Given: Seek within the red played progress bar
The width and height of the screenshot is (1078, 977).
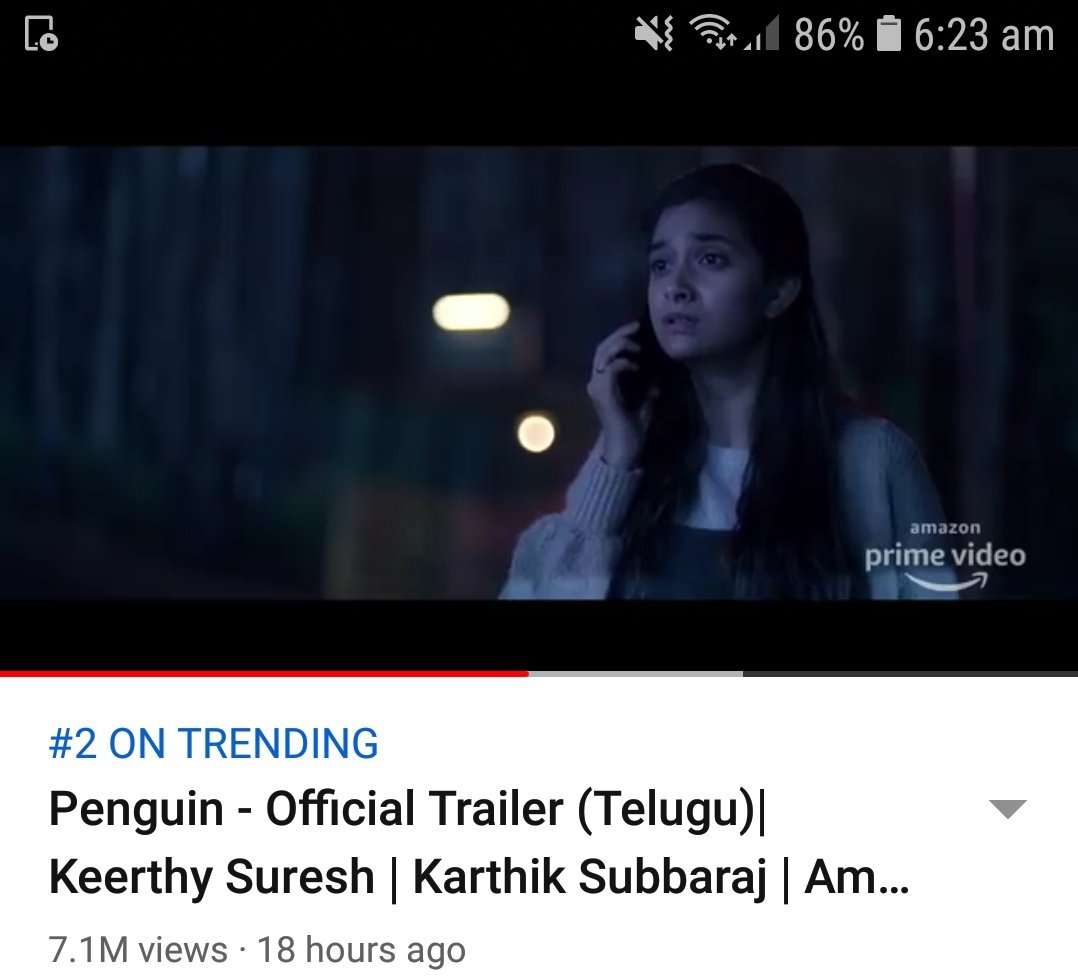Looking at the screenshot, I should [x=264, y=674].
